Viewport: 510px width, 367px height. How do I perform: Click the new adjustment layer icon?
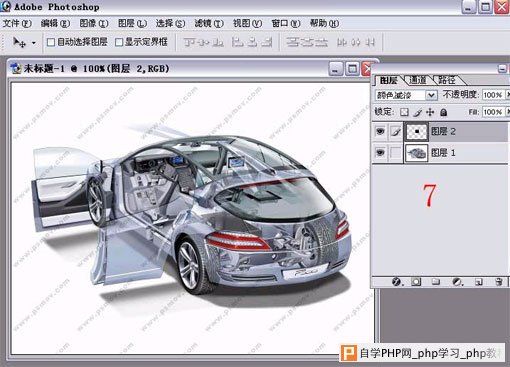pyautogui.click(x=457, y=282)
